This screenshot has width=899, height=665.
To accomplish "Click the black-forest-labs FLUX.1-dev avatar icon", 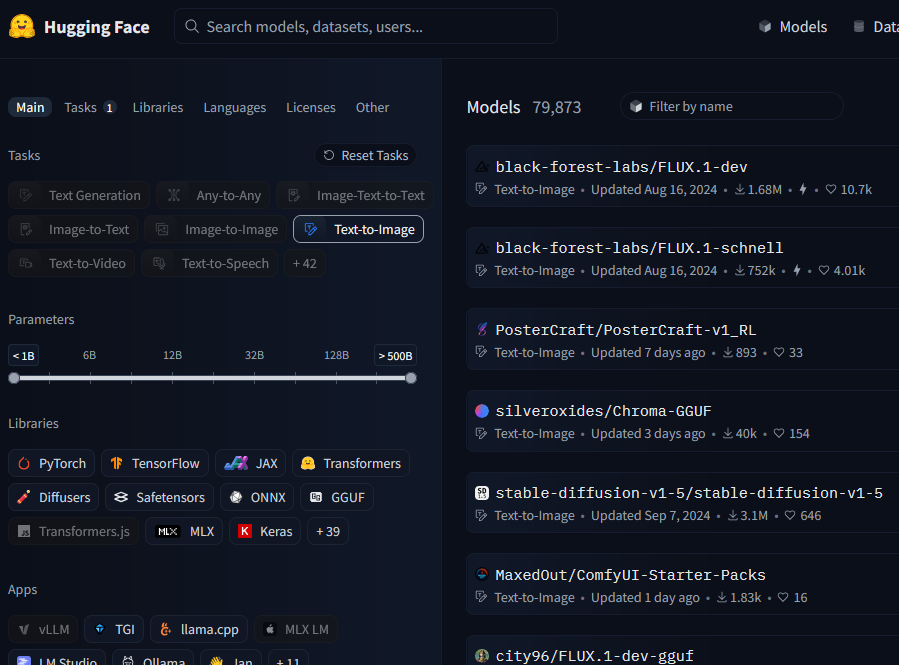I will [x=482, y=167].
